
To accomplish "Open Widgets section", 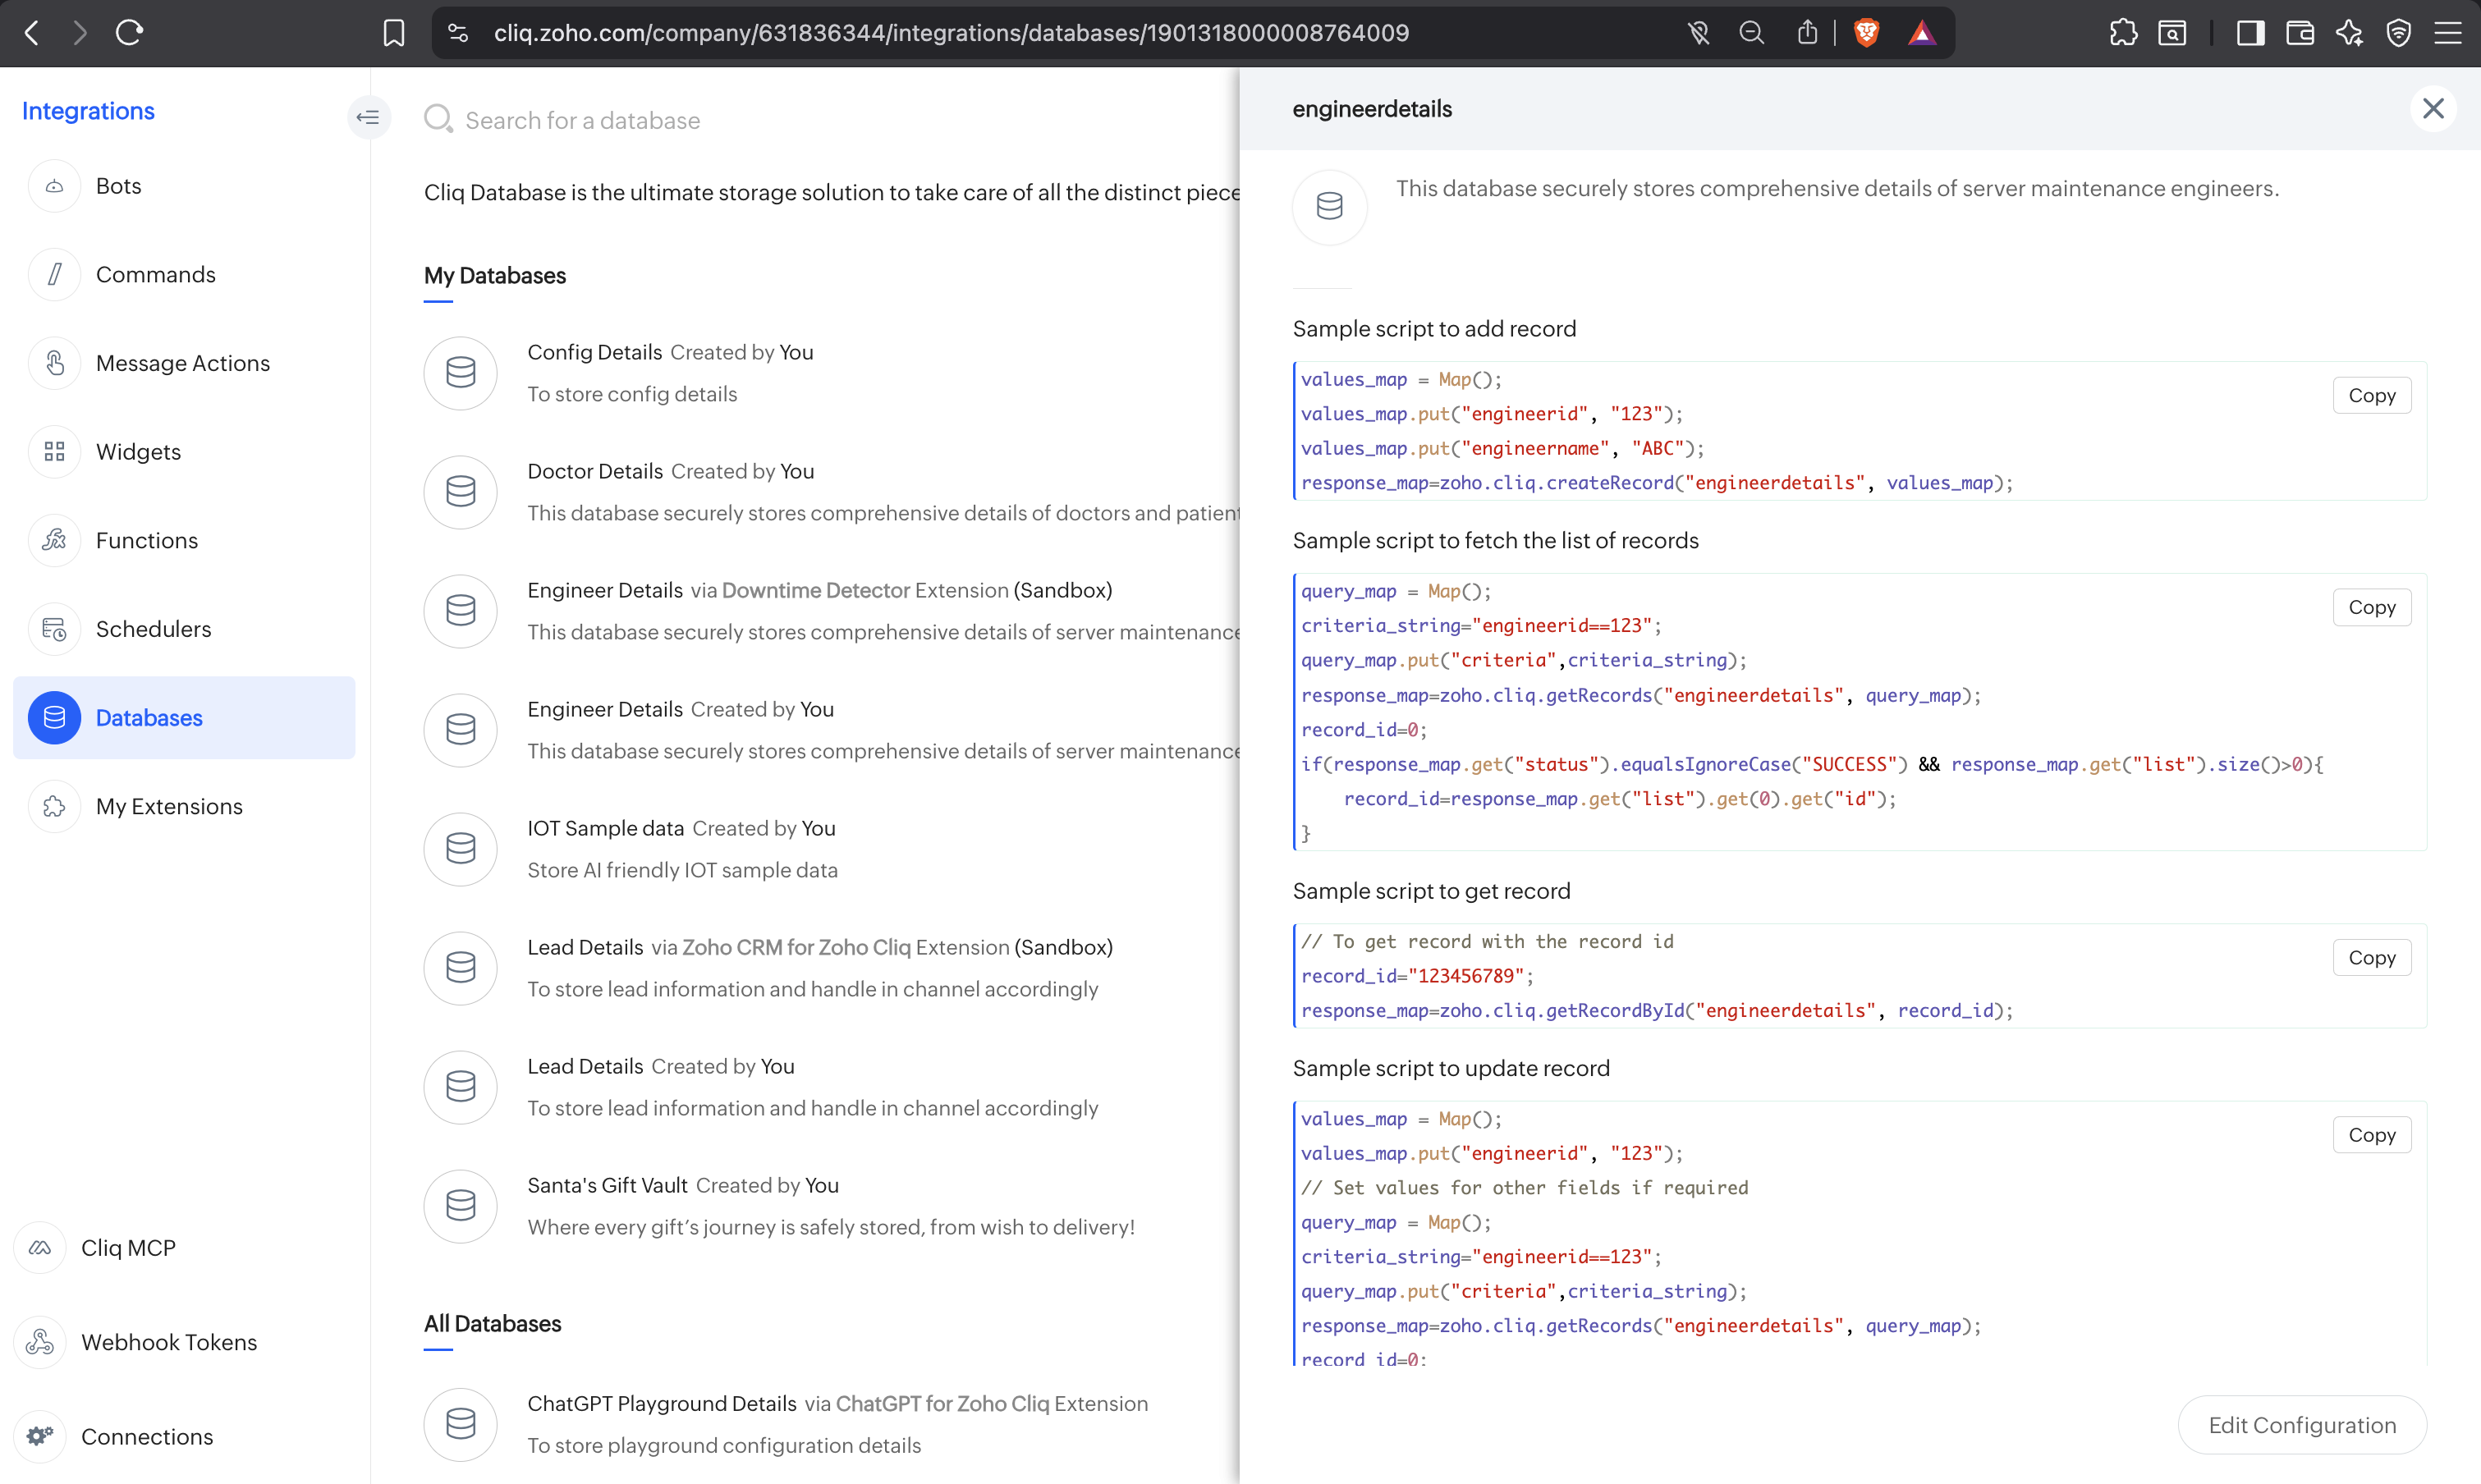I will 184,451.
